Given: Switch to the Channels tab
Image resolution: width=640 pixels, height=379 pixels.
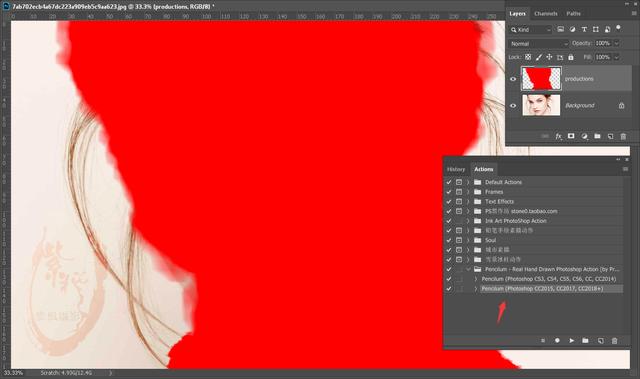Looking at the screenshot, I should 546,13.
